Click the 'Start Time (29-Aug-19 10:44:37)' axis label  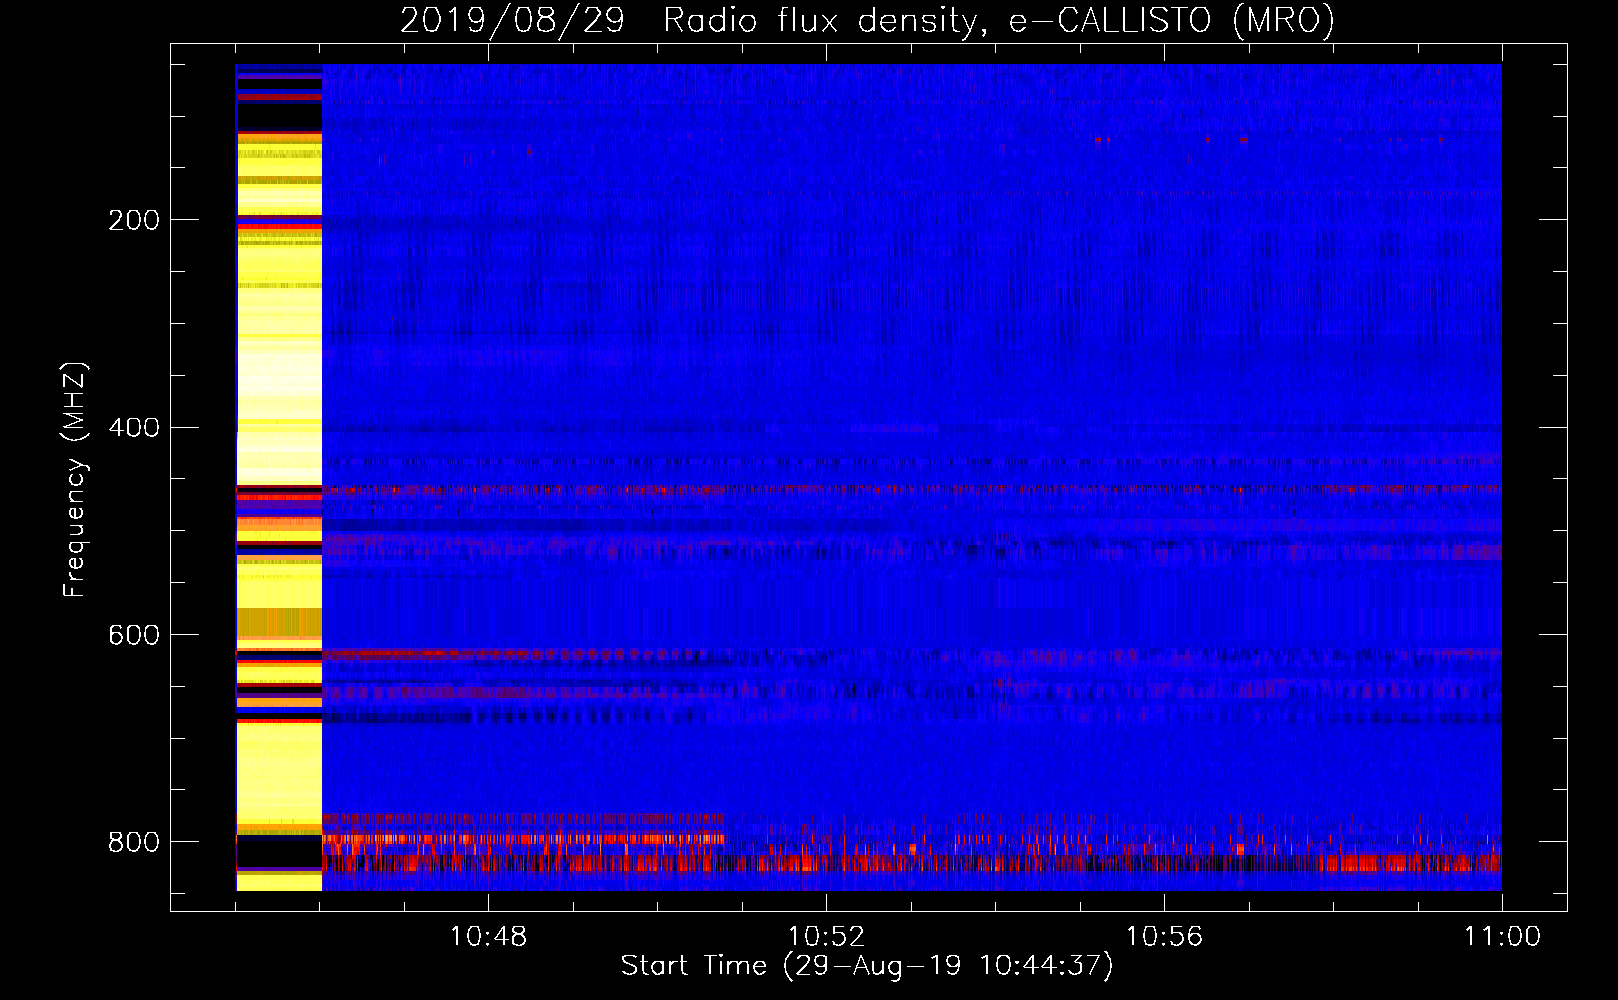867,966
